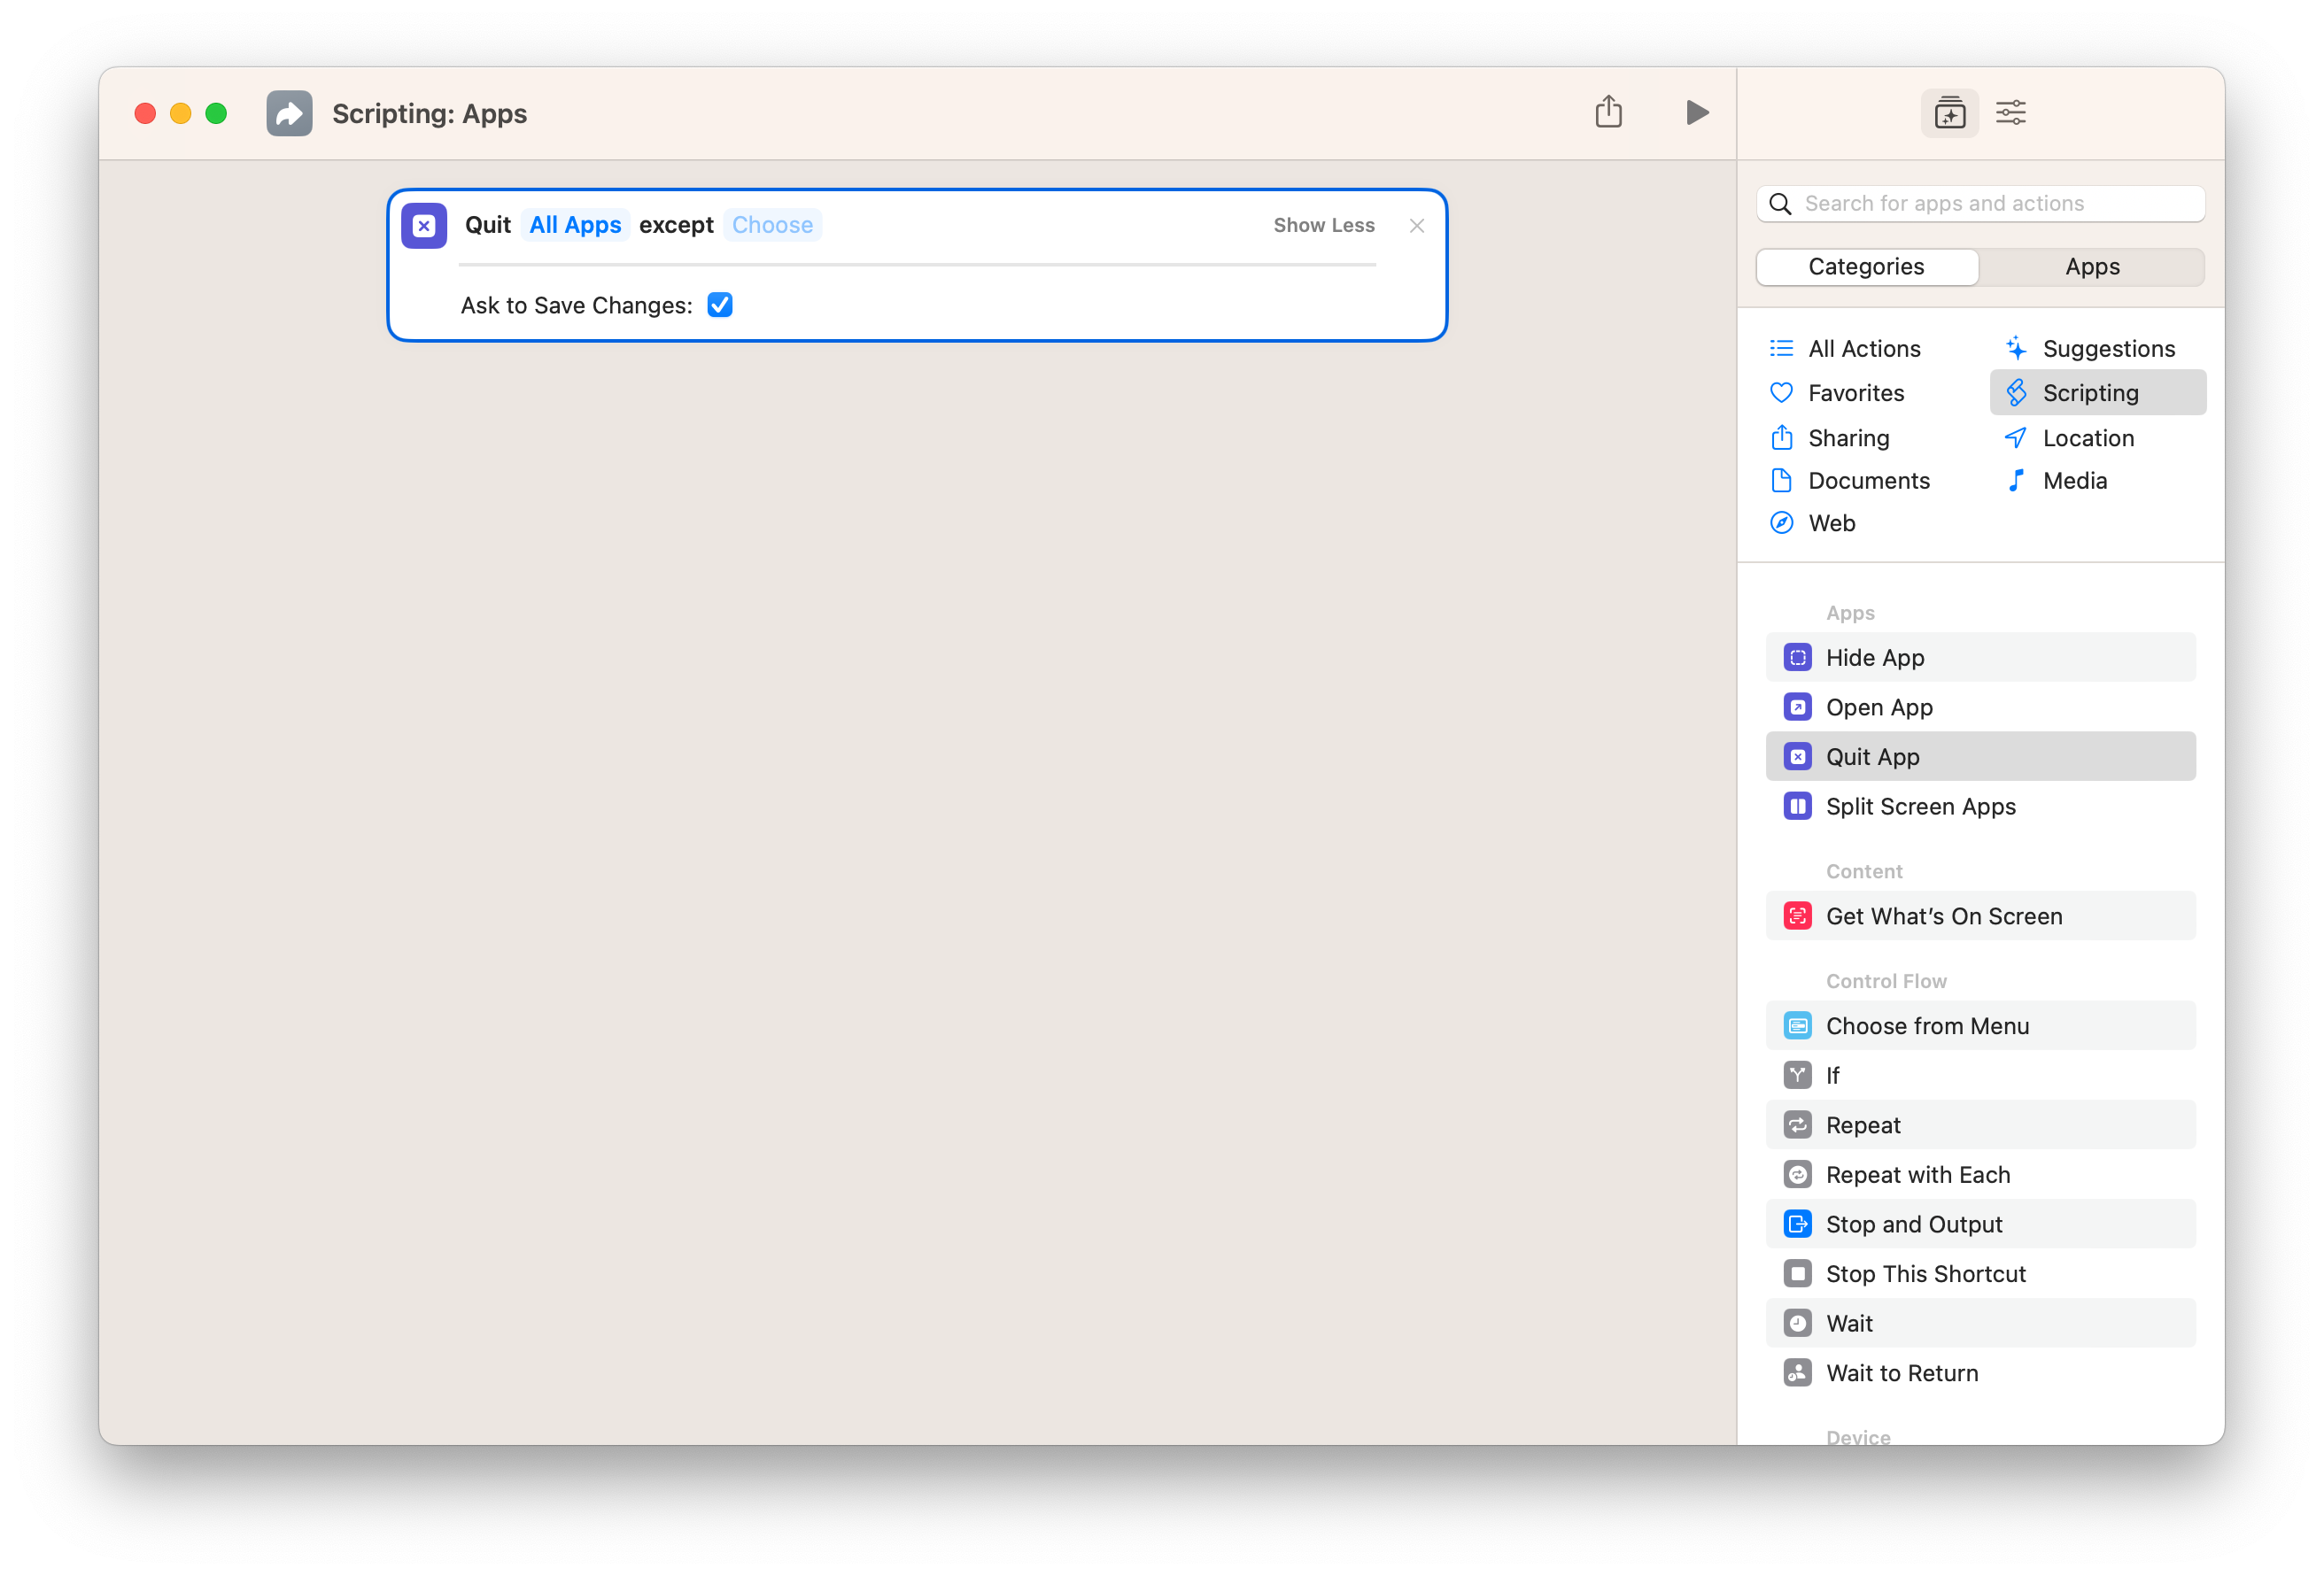
Task: Expand Show Less options in action
Action: point(1323,223)
